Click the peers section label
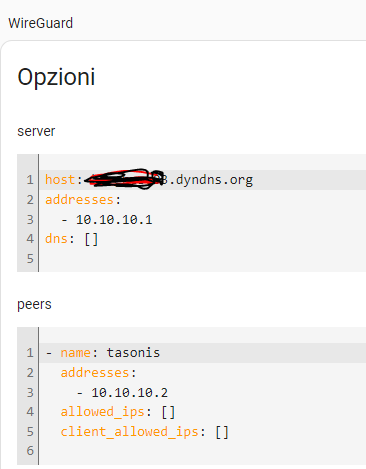Viewport: 366px width, 469px height. (34, 304)
